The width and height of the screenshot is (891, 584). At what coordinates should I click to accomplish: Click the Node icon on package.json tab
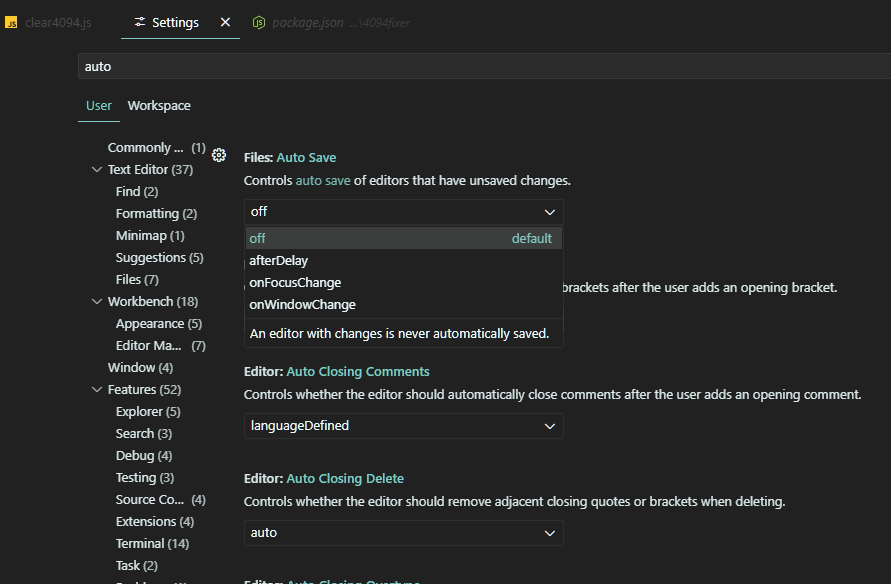pyautogui.click(x=259, y=22)
